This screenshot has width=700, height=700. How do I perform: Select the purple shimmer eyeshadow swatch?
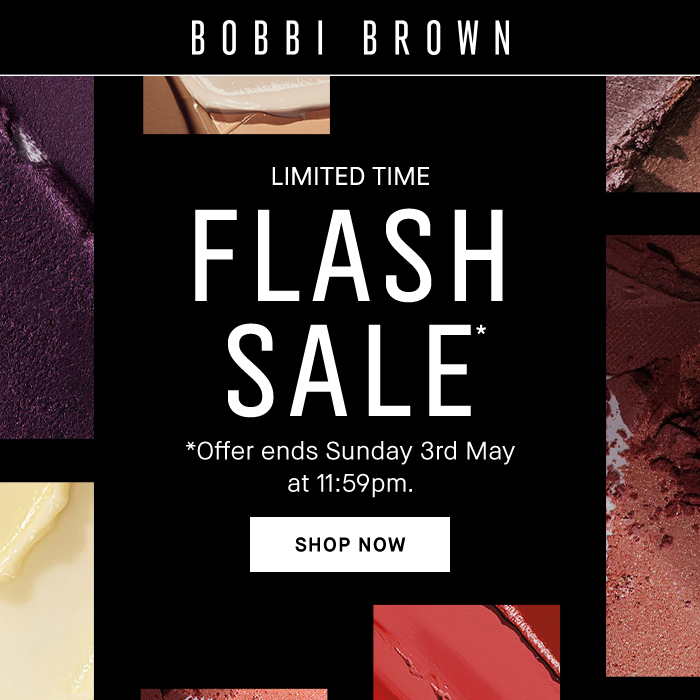pos(47,257)
